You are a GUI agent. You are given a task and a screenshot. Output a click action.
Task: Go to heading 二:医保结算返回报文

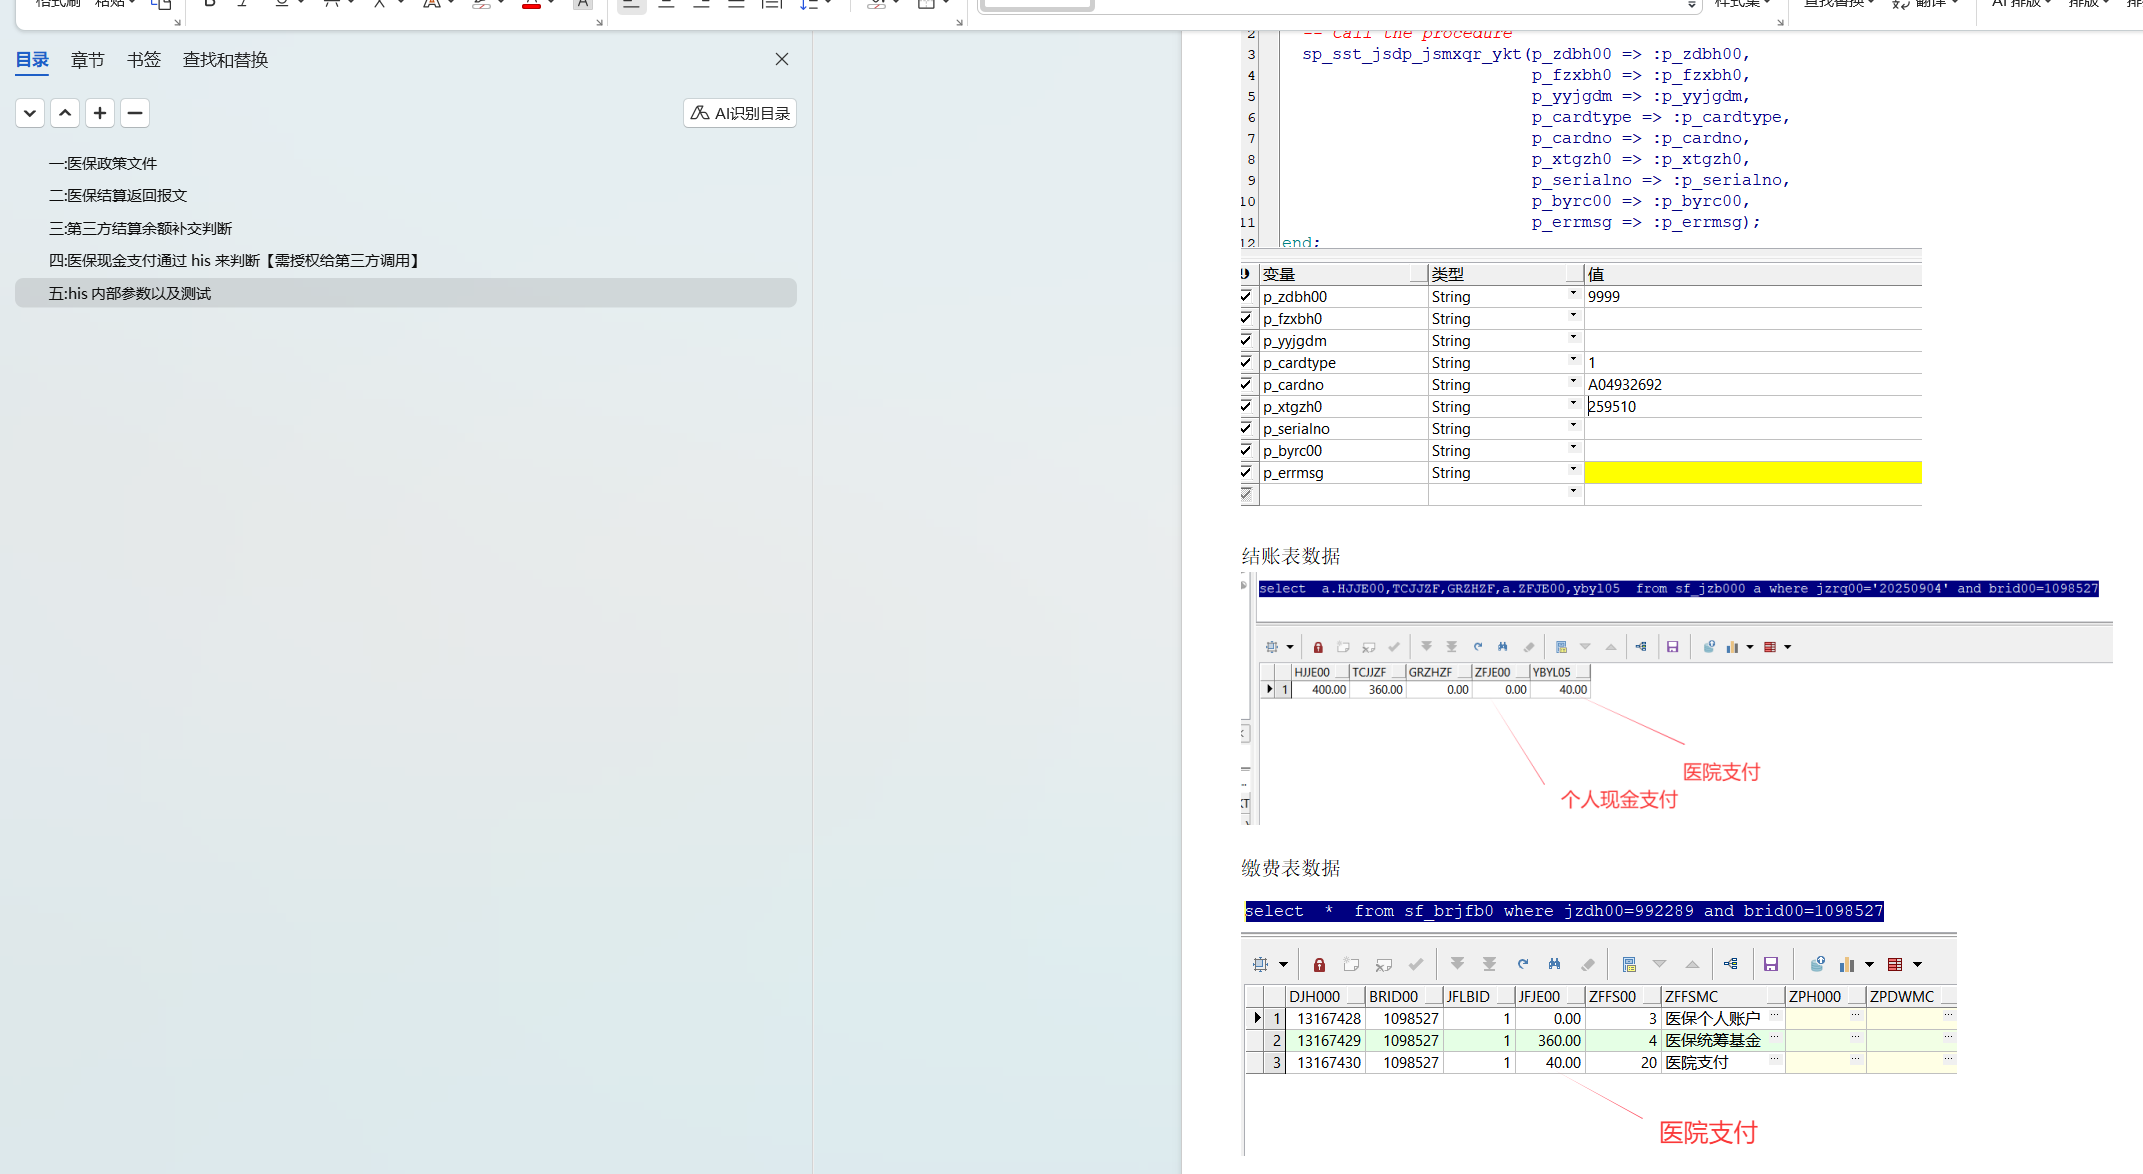118,196
